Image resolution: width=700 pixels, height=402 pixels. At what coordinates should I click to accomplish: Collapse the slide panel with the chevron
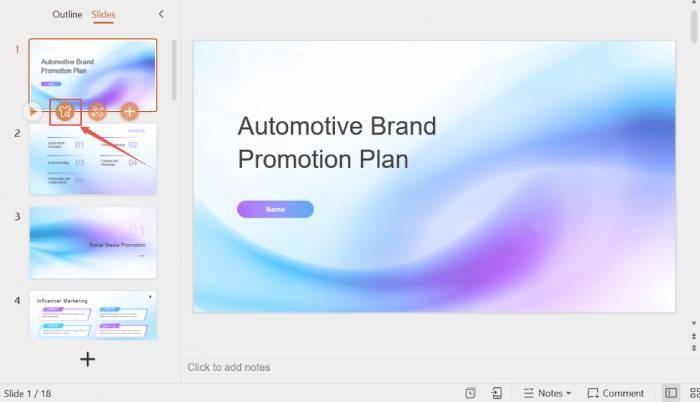click(x=162, y=14)
